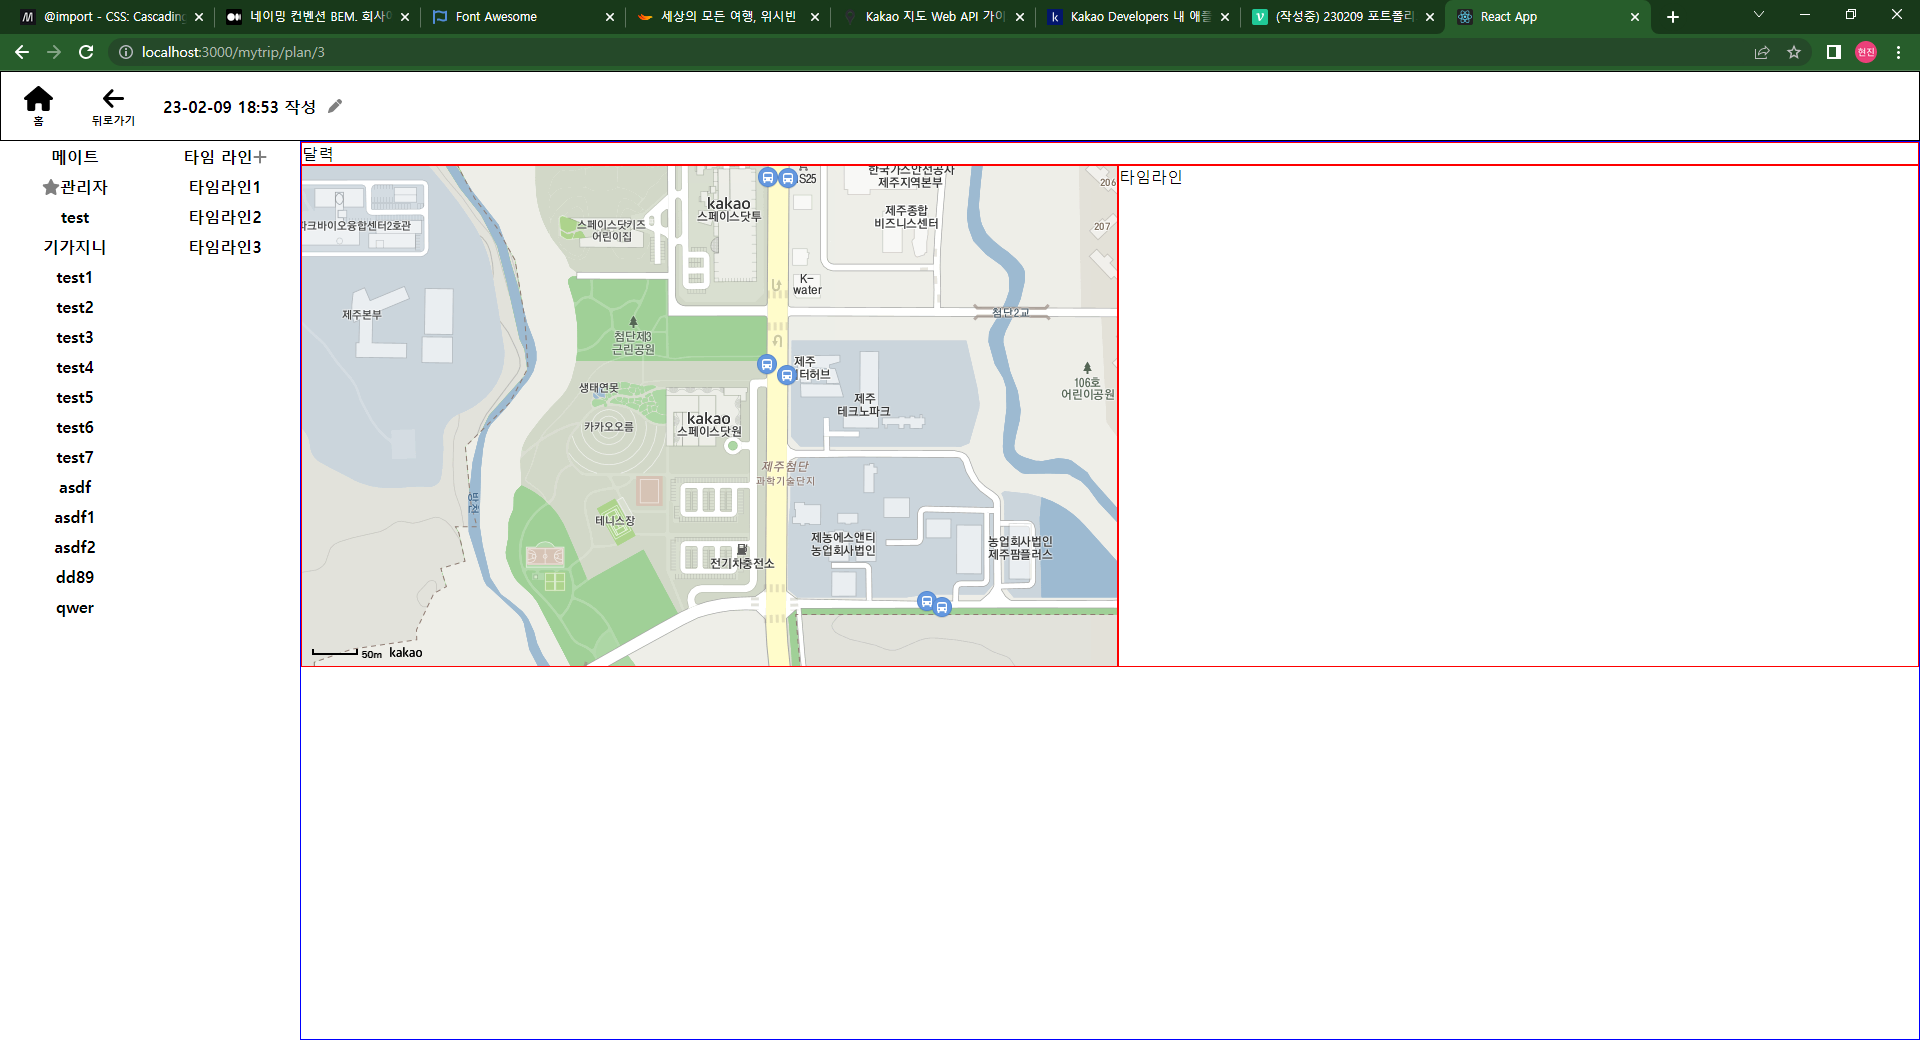This screenshot has height=1040, width=1920.
Task: Select mate test2
Action: click(x=75, y=307)
